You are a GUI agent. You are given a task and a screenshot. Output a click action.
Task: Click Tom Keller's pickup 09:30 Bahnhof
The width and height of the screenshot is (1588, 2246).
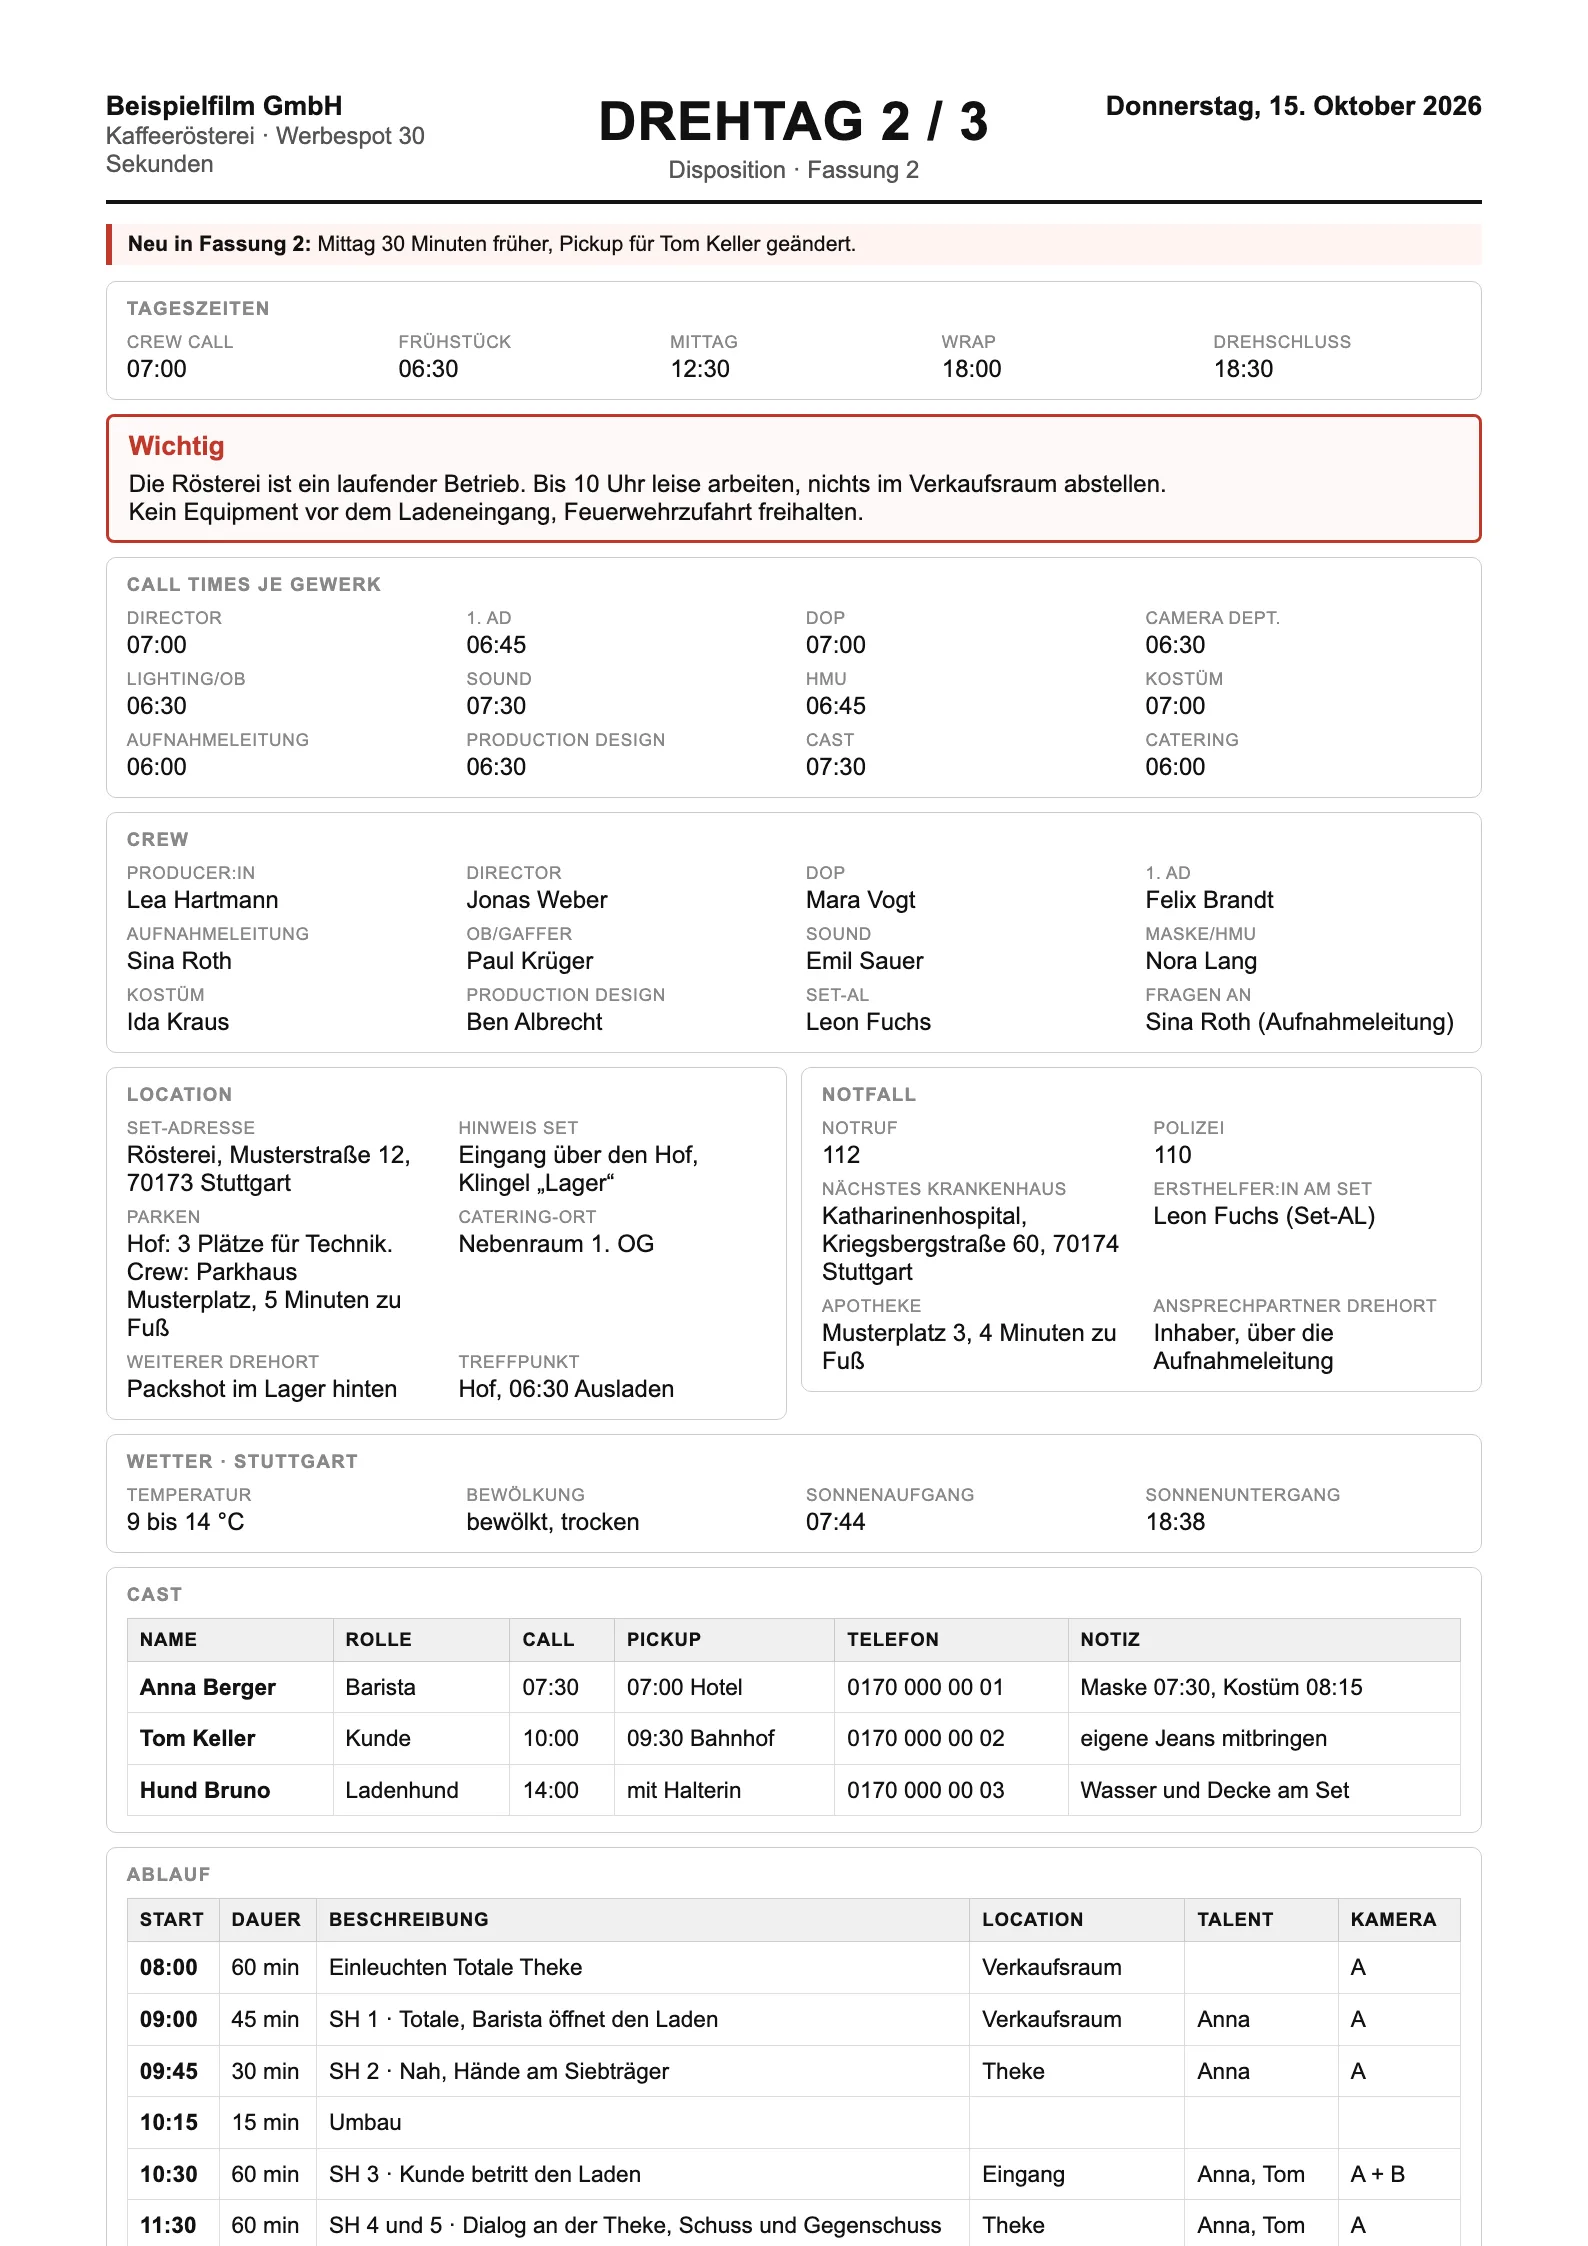[701, 1739]
